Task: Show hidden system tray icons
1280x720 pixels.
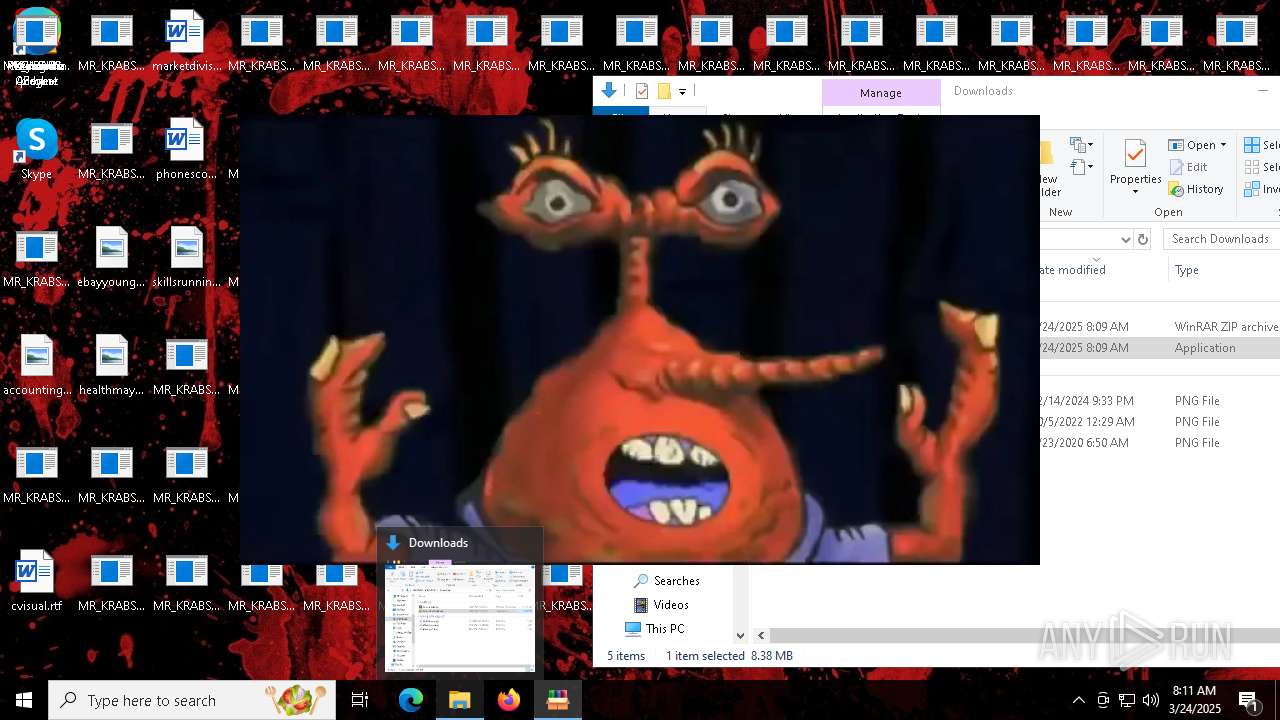Action: click(x=1078, y=700)
